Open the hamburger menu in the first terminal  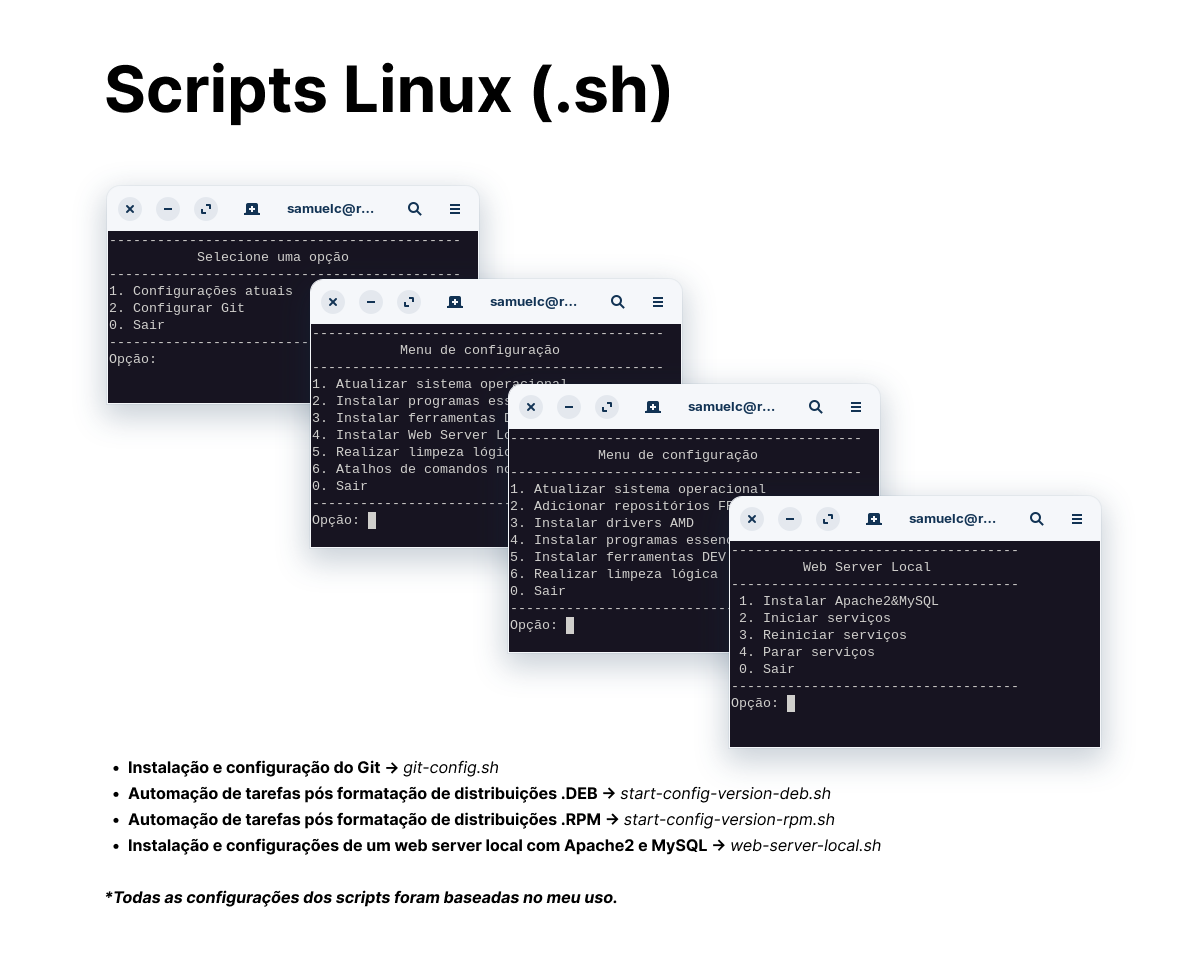[454, 209]
